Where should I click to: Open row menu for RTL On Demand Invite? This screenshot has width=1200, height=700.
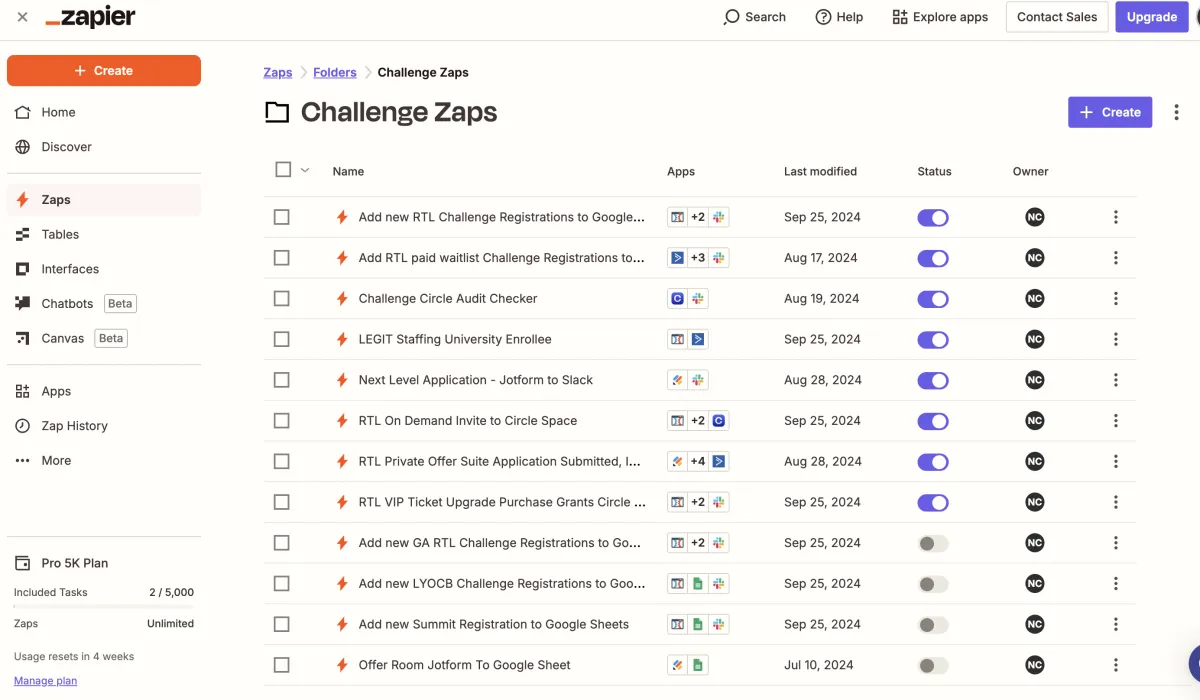pyautogui.click(x=1116, y=421)
